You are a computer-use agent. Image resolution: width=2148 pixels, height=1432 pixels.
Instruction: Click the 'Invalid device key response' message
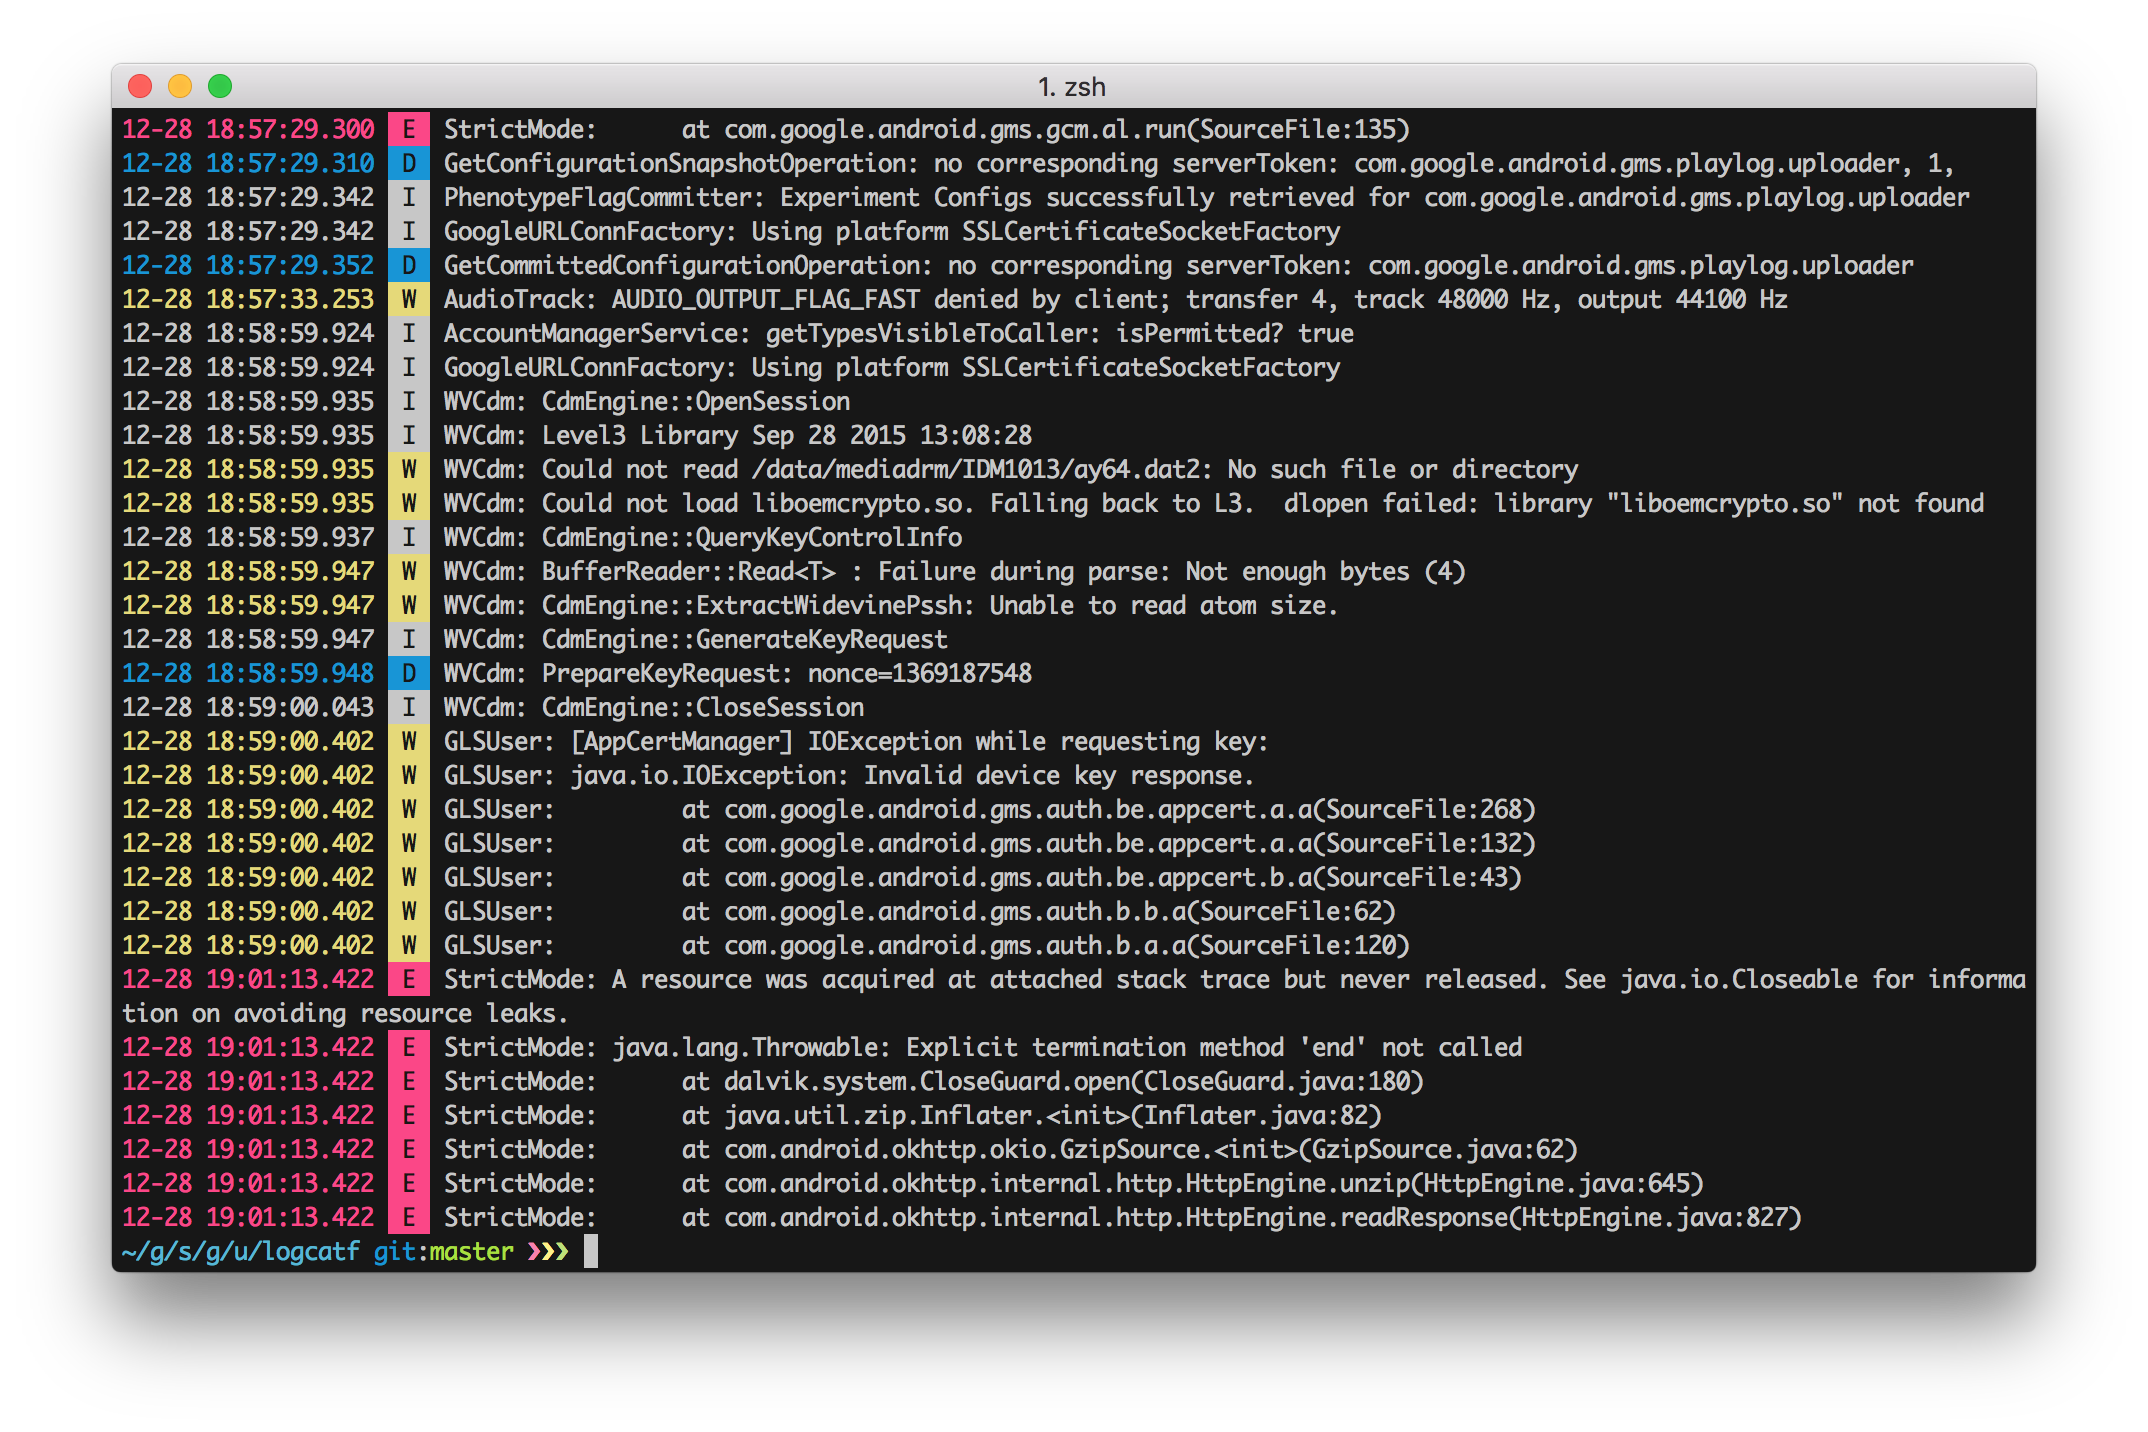pyautogui.click(x=1058, y=775)
